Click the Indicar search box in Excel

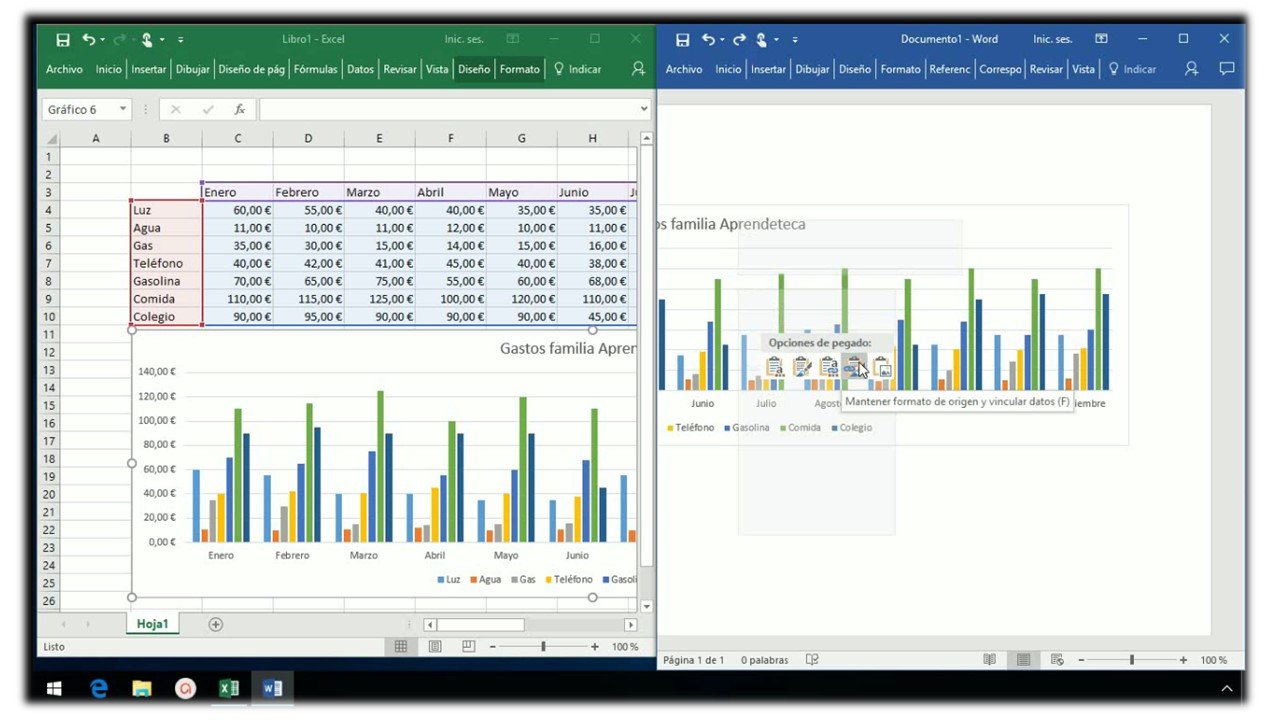(578, 69)
